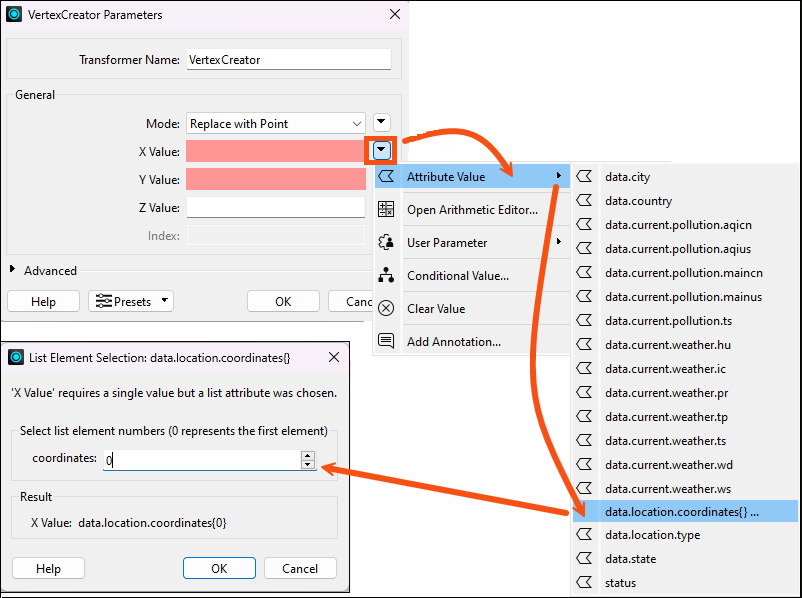Image resolution: width=802 pixels, height=598 pixels.
Task: Click the Add Annotation speech bubble icon
Action: pos(386,342)
